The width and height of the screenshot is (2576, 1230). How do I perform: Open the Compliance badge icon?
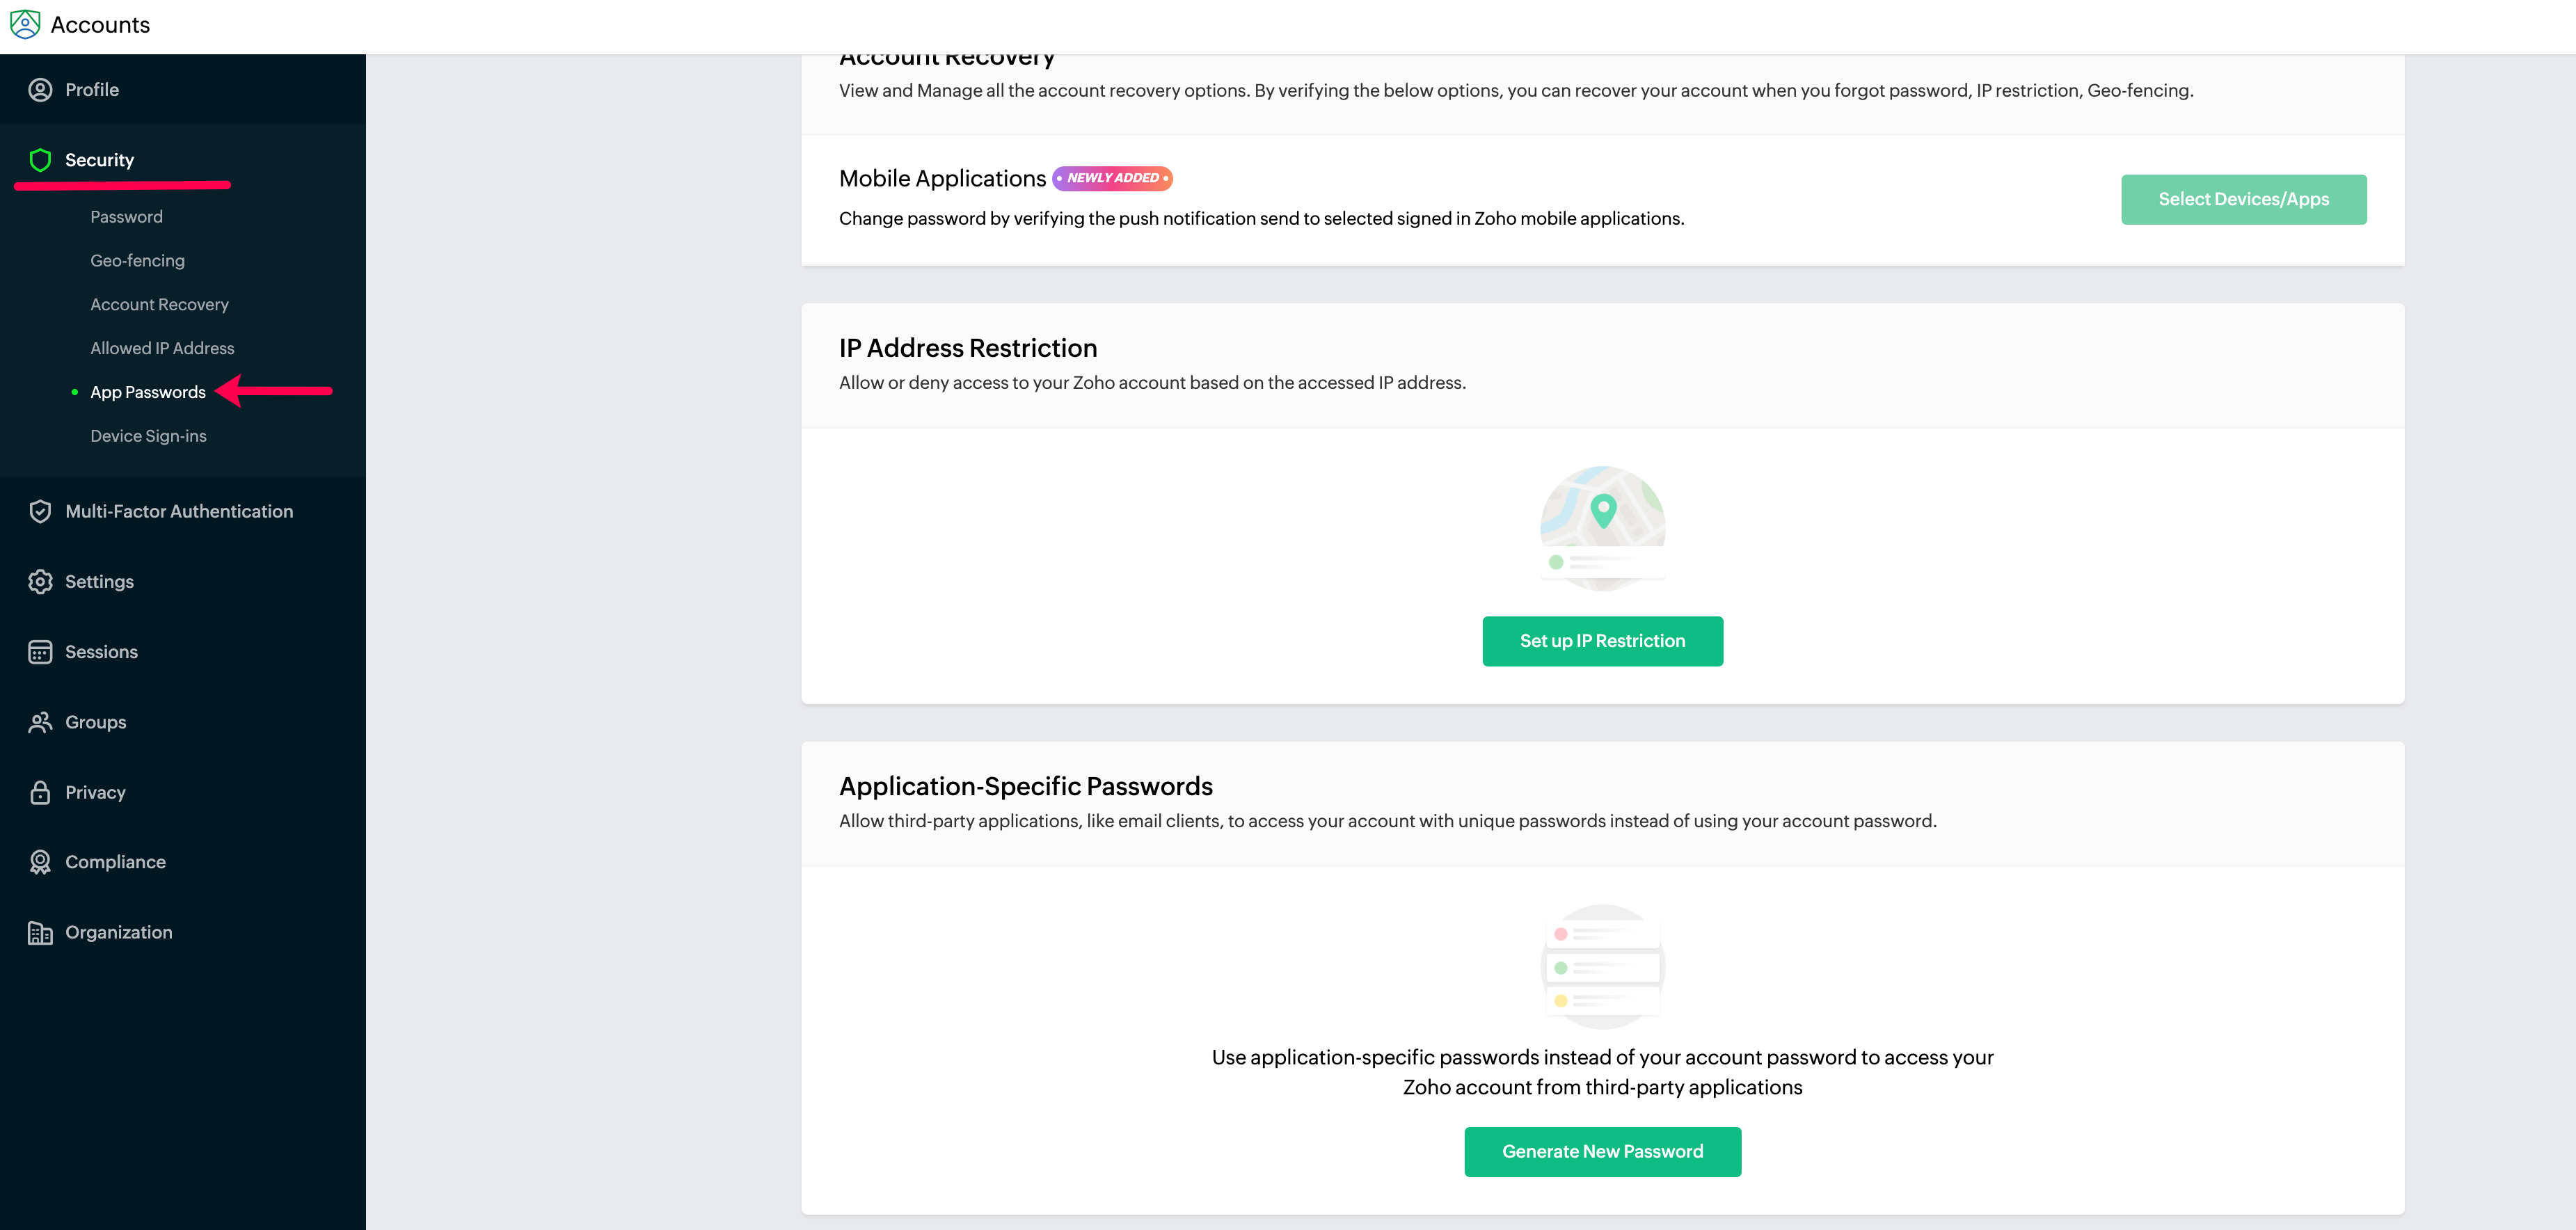(x=40, y=862)
